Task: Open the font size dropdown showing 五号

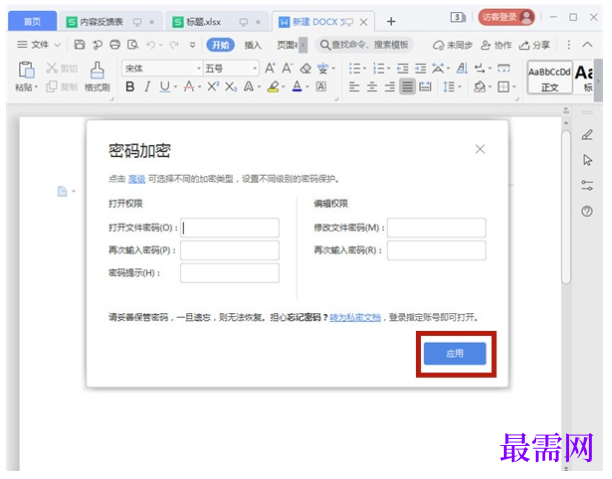Action: (255, 69)
